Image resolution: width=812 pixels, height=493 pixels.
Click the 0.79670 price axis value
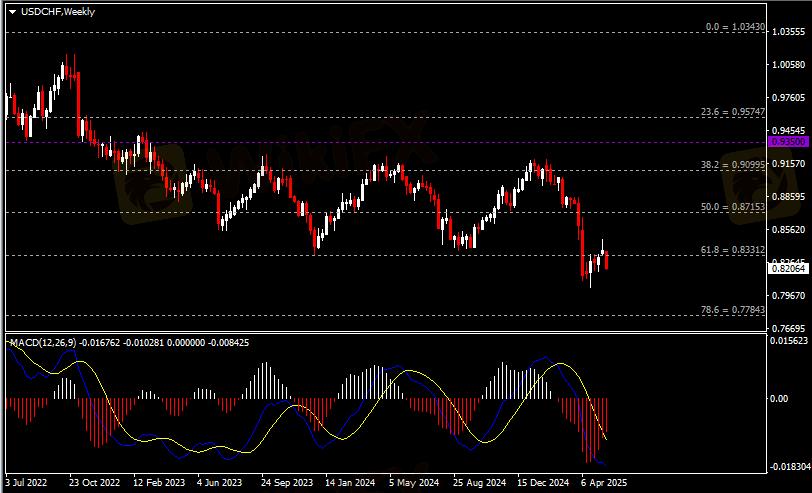(x=788, y=295)
